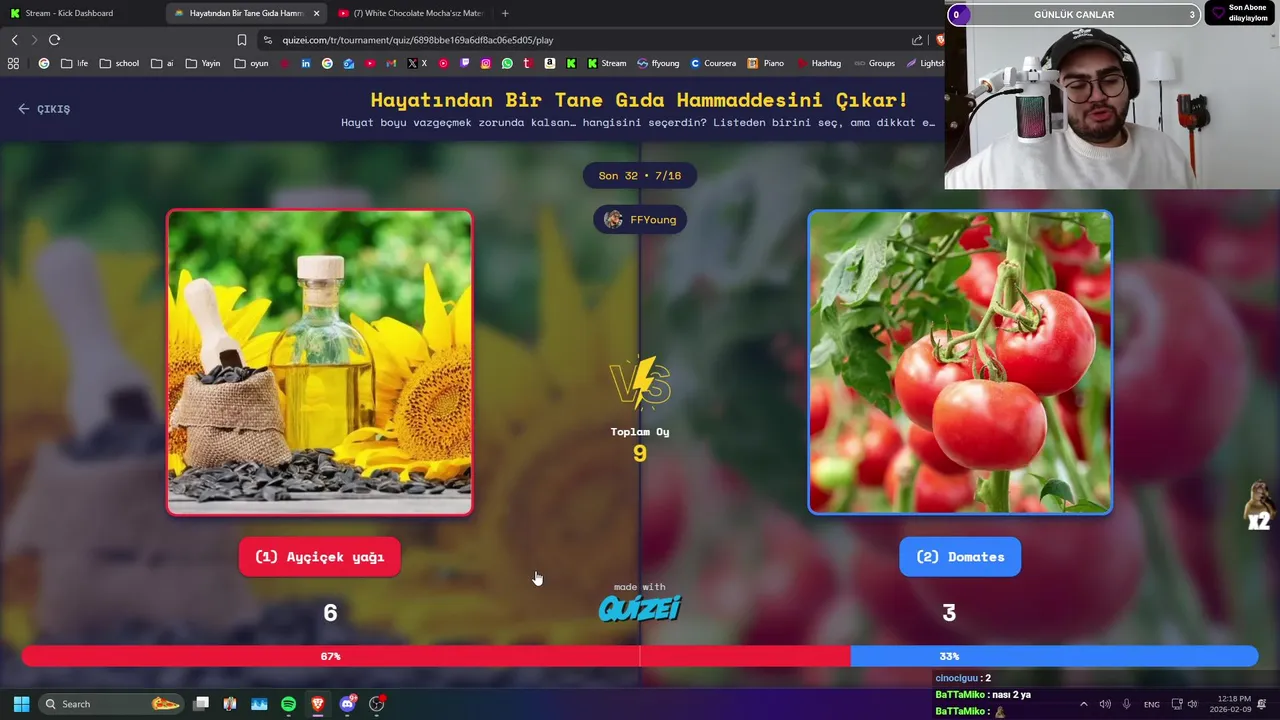Open the apps grid icon in bookmarks bar
The height and width of the screenshot is (720, 1280).
[x=13, y=63]
